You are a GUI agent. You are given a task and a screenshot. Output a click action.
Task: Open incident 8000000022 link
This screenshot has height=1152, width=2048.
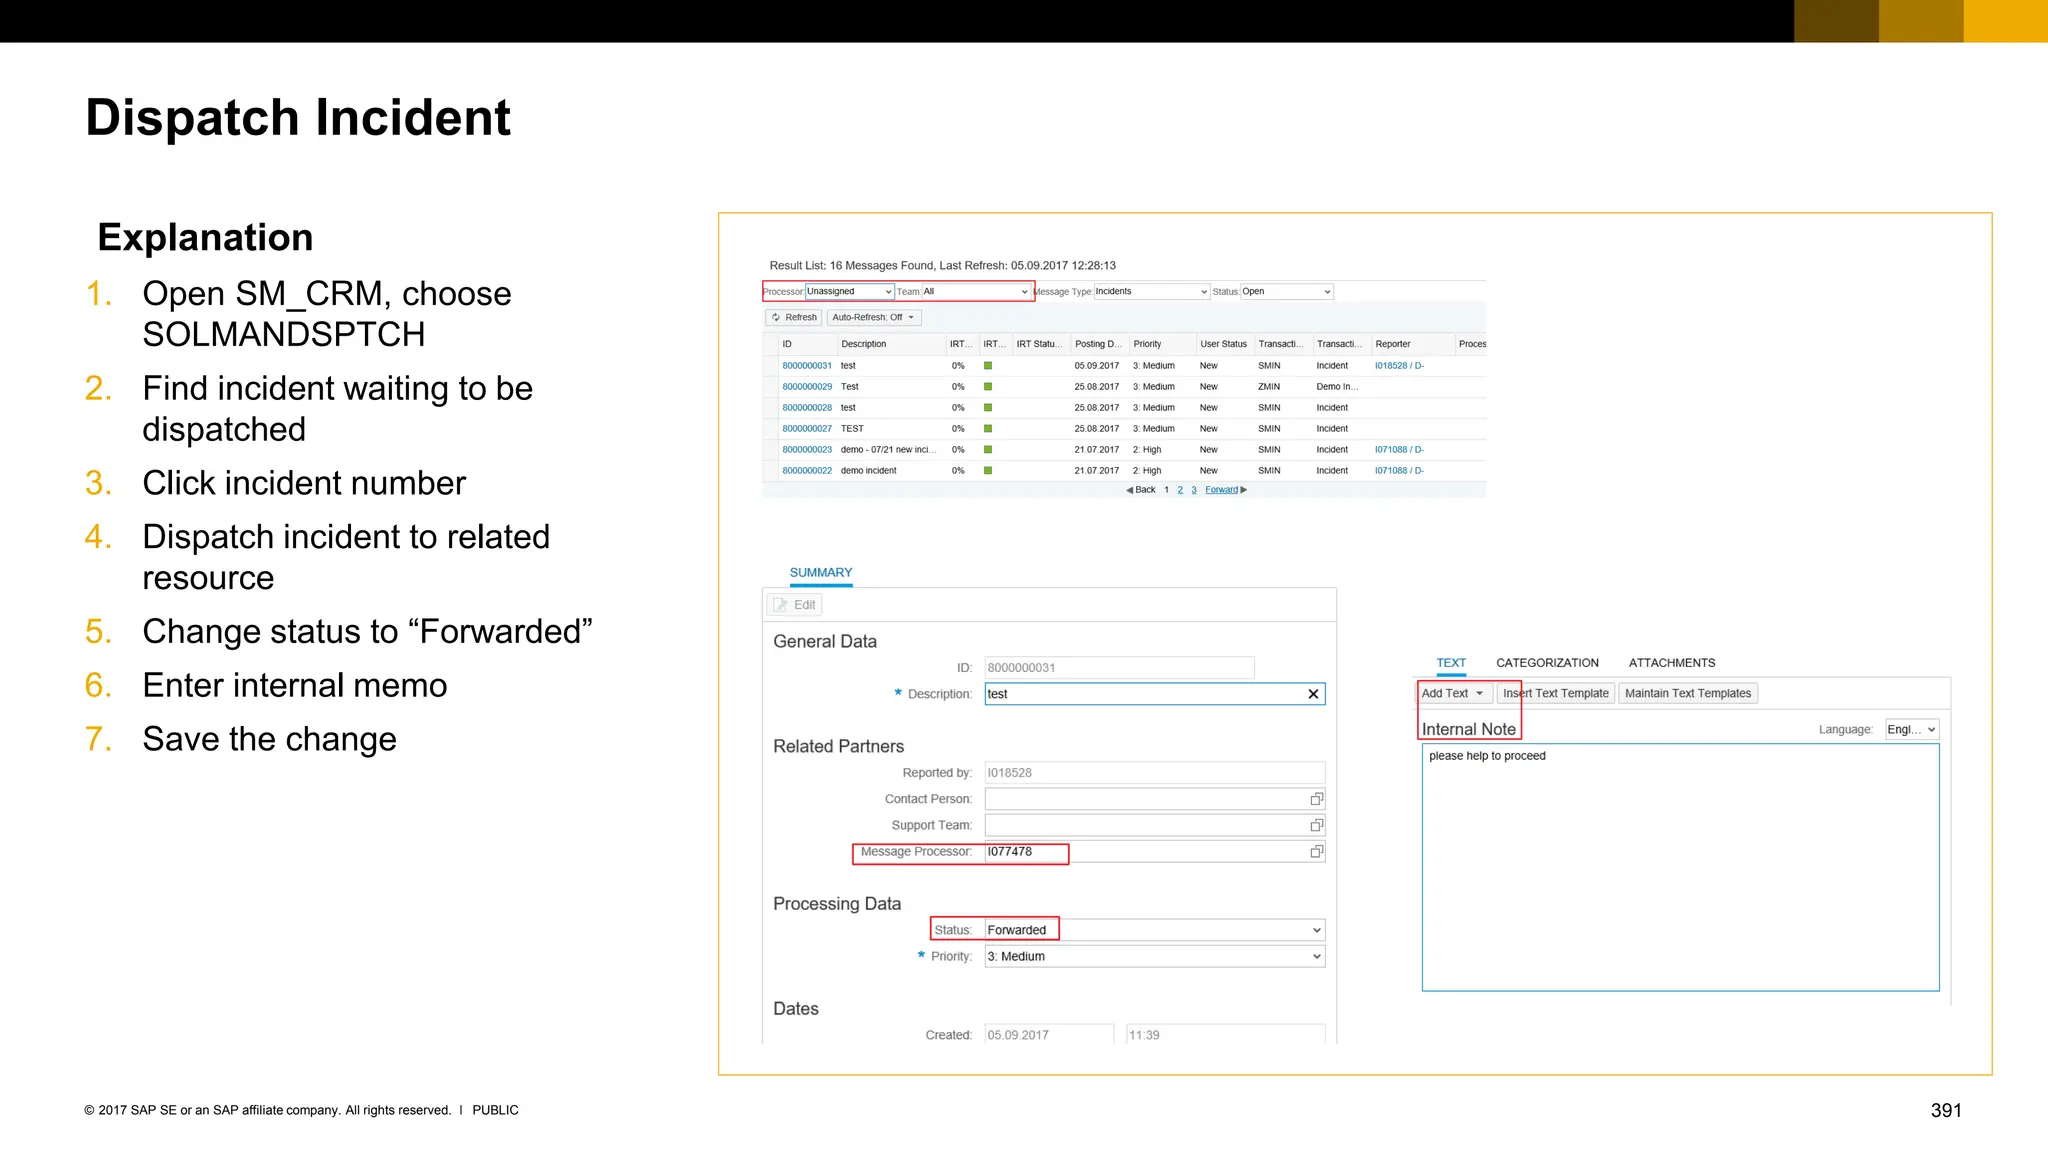click(807, 471)
